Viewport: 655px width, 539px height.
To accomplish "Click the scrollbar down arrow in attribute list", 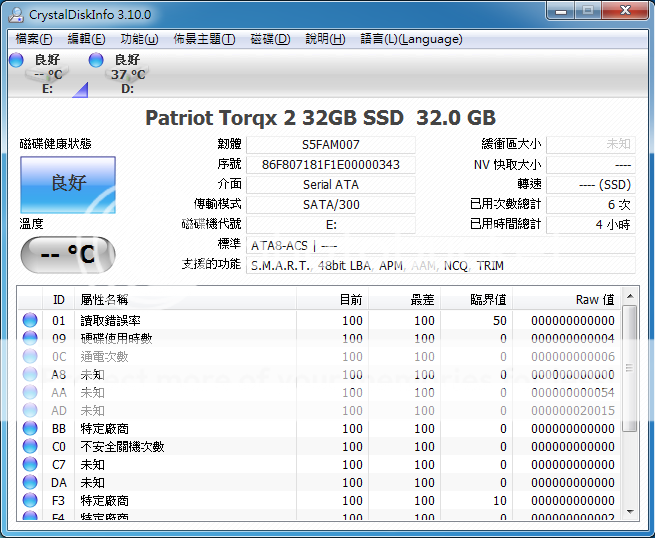I will point(630,512).
